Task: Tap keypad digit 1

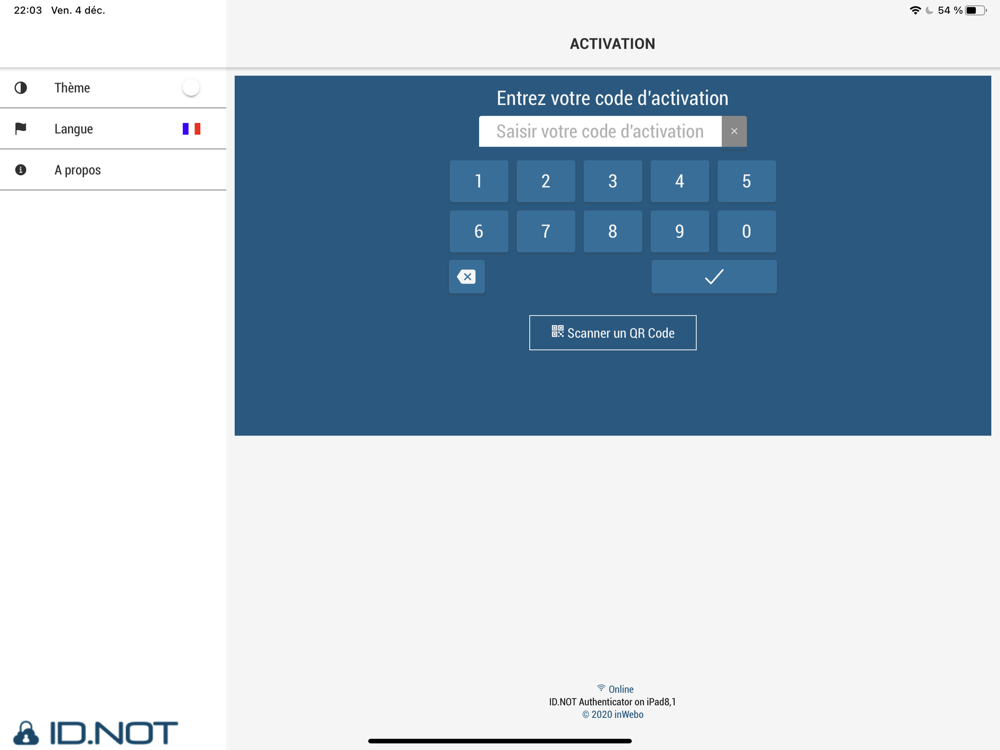Action: pyautogui.click(x=479, y=181)
